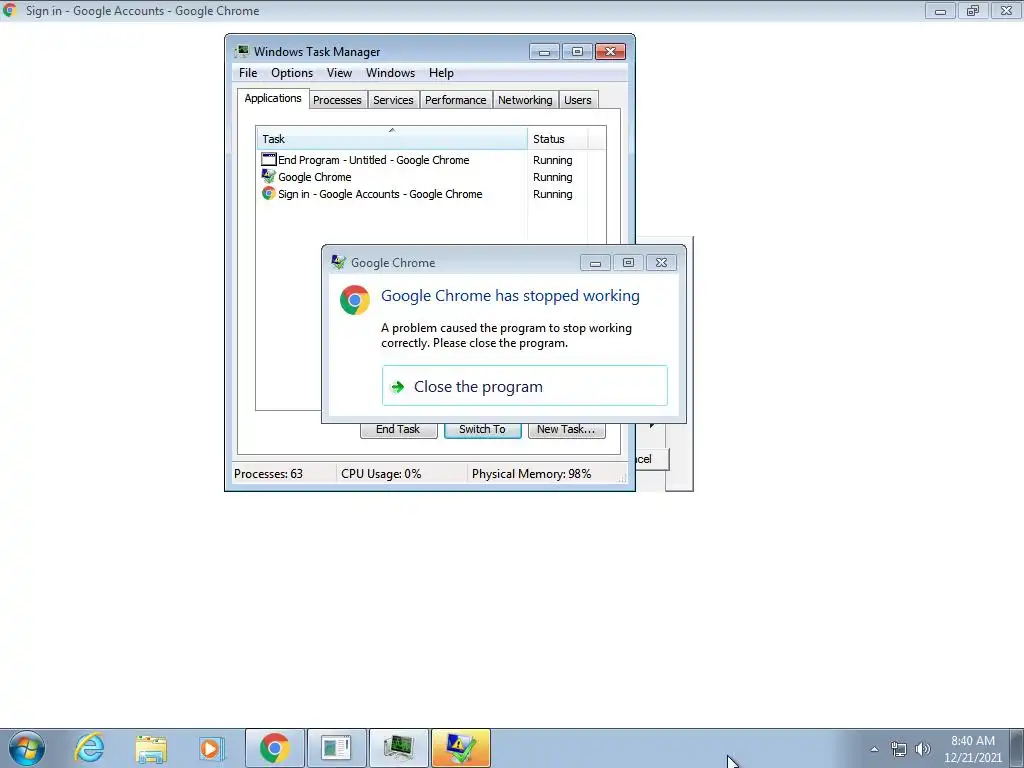This screenshot has height=768, width=1024.
Task: Switch to the Services tab
Action: (393, 100)
